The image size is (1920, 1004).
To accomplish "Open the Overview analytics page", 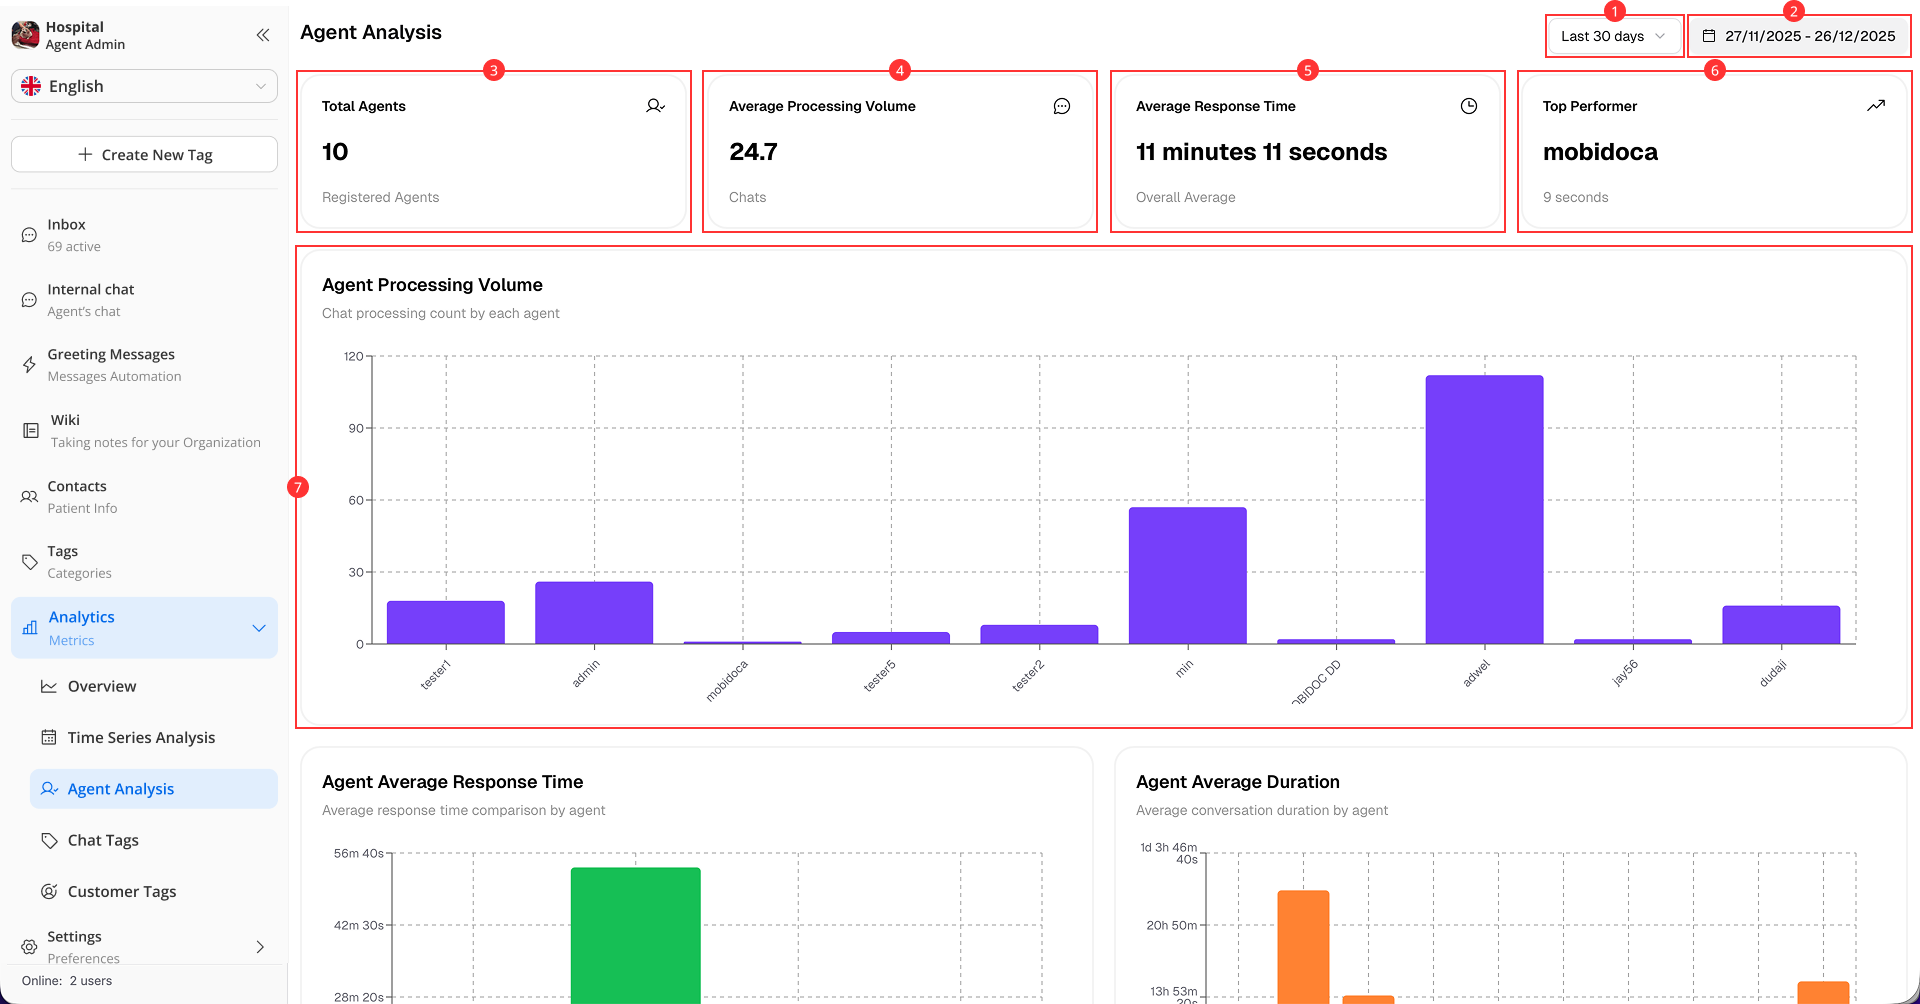I will [x=101, y=686].
